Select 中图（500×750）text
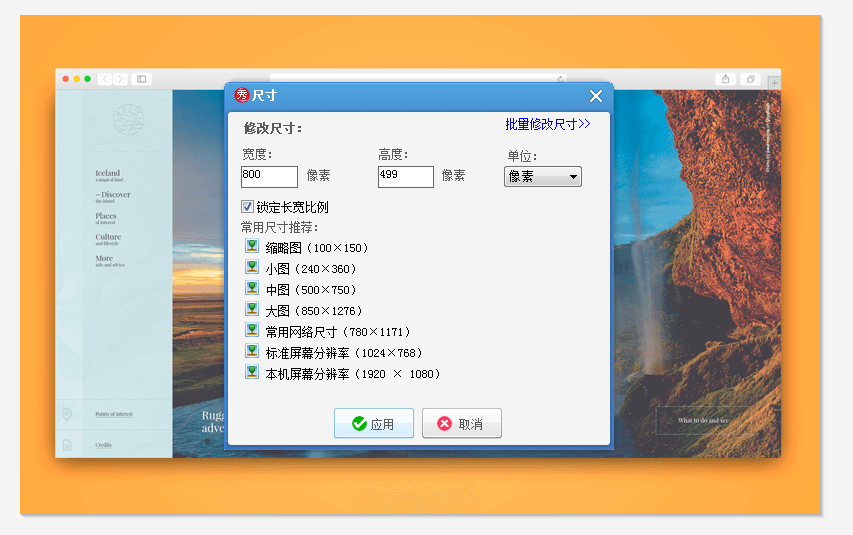 (311, 290)
